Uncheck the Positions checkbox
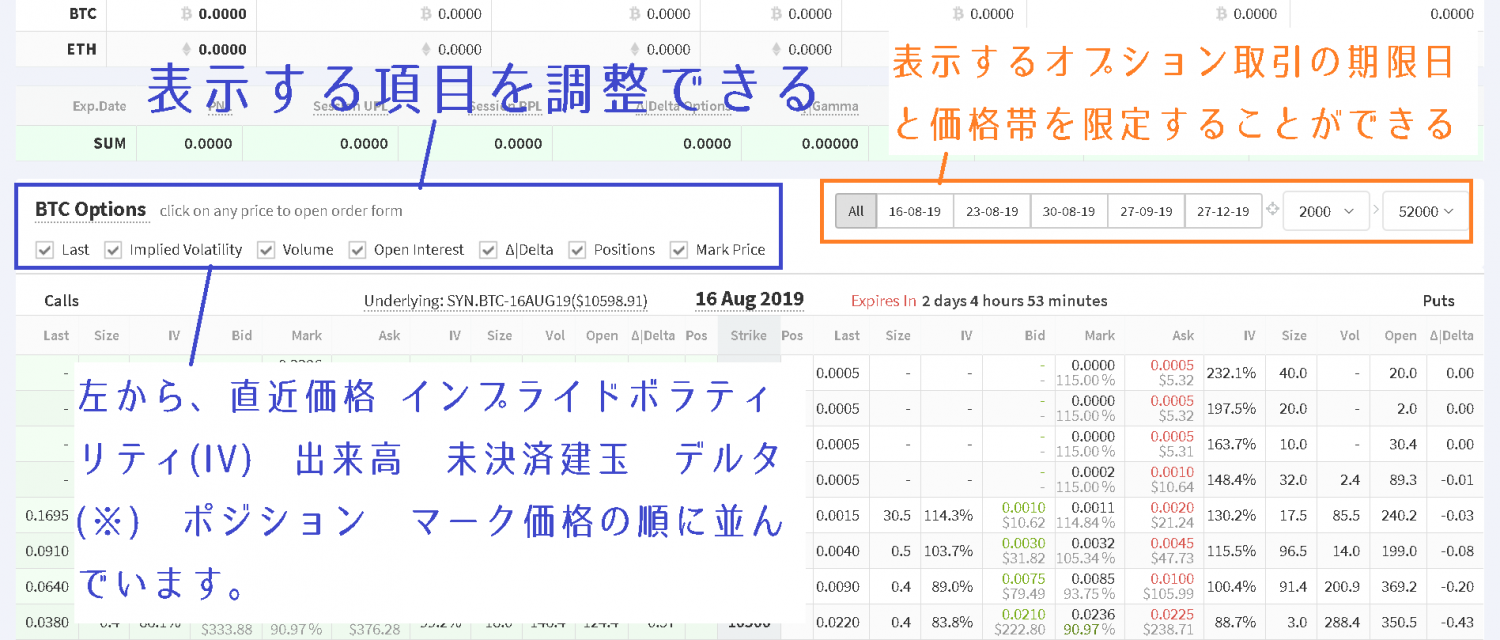1500x640 pixels. pyautogui.click(x=577, y=250)
